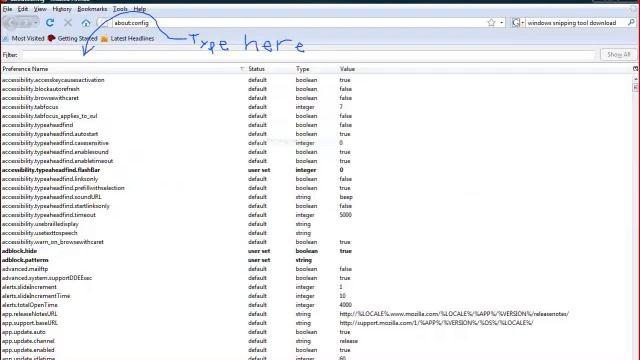Go to the Home page icon

coord(86,23)
